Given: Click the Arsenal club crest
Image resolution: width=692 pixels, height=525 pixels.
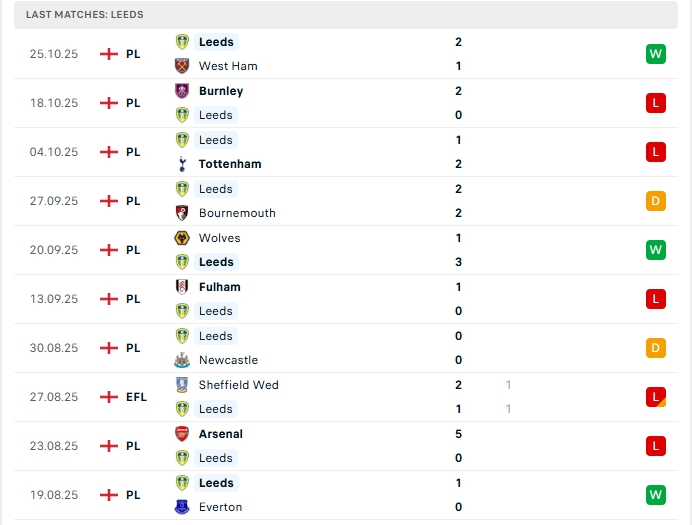Looking at the screenshot, I should pyautogui.click(x=182, y=434).
